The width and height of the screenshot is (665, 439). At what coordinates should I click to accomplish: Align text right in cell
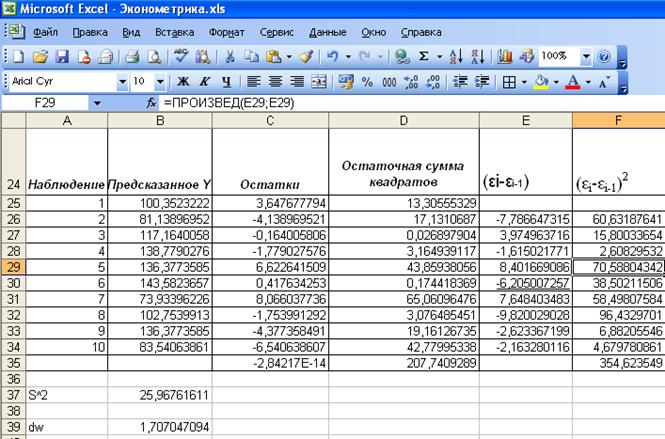(x=297, y=81)
